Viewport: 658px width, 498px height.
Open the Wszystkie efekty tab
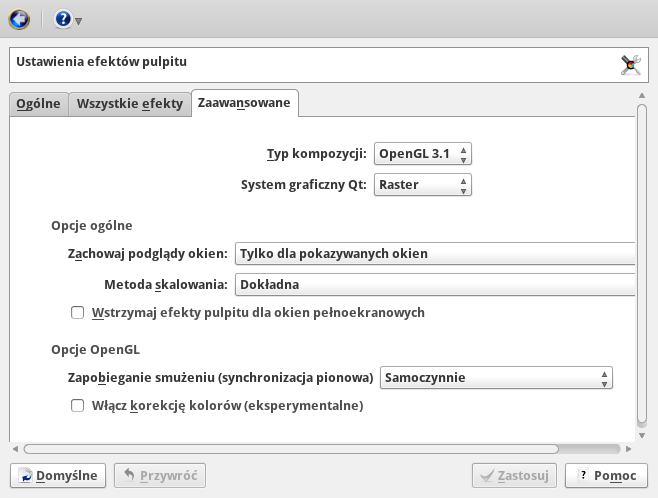130,104
